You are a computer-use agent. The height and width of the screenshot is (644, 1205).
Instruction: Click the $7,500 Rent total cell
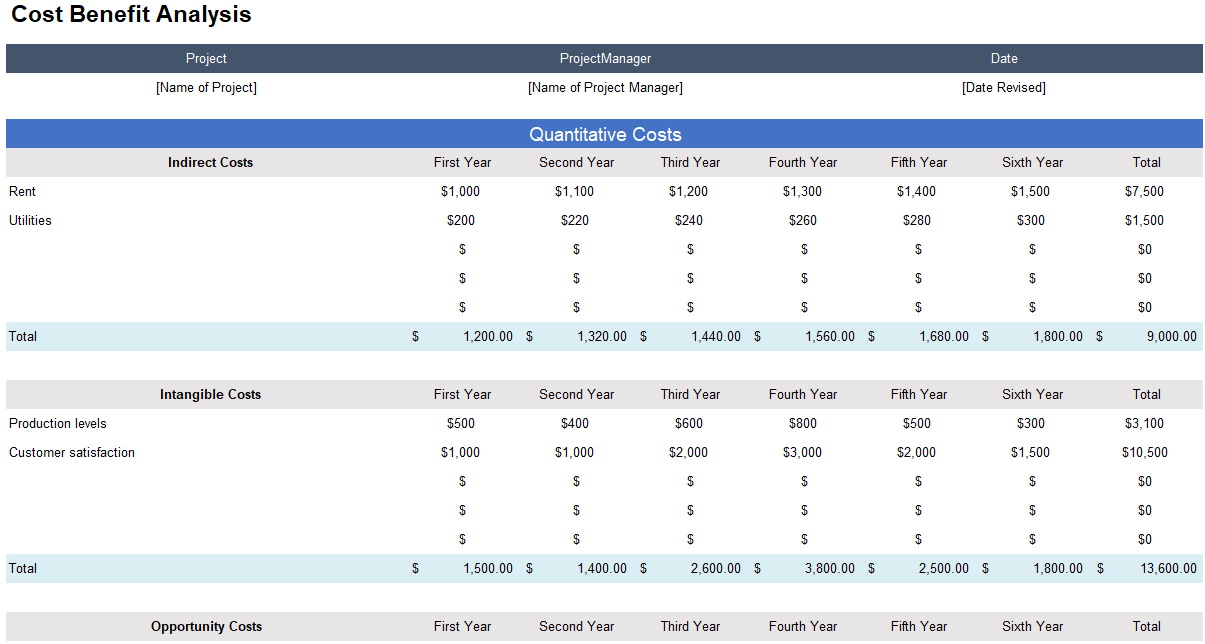1147,191
